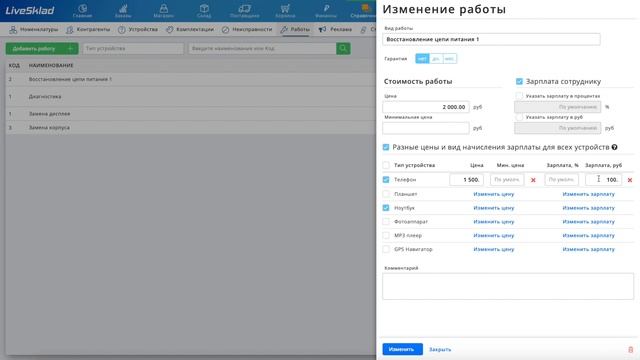
Task: Switch to the Неисправности tab
Action: [247, 29]
